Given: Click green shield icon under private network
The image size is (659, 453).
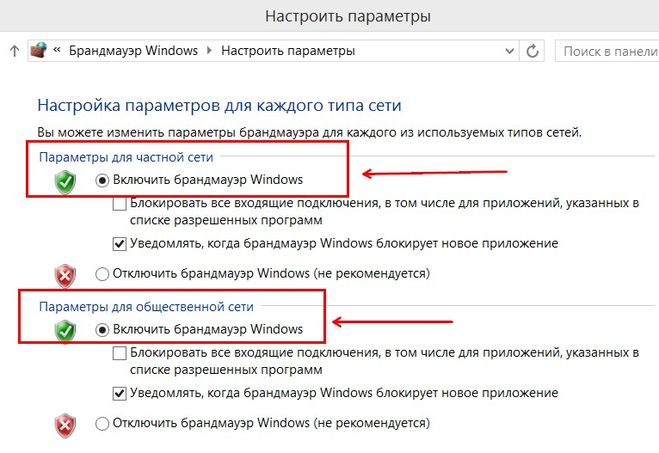Looking at the screenshot, I should [65, 182].
